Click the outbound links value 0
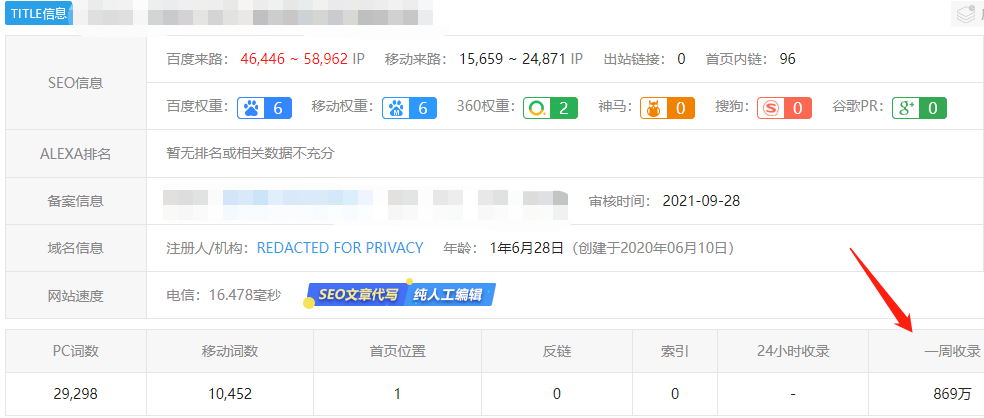This screenshot has height=418, width=984. (x=681, y=60)
